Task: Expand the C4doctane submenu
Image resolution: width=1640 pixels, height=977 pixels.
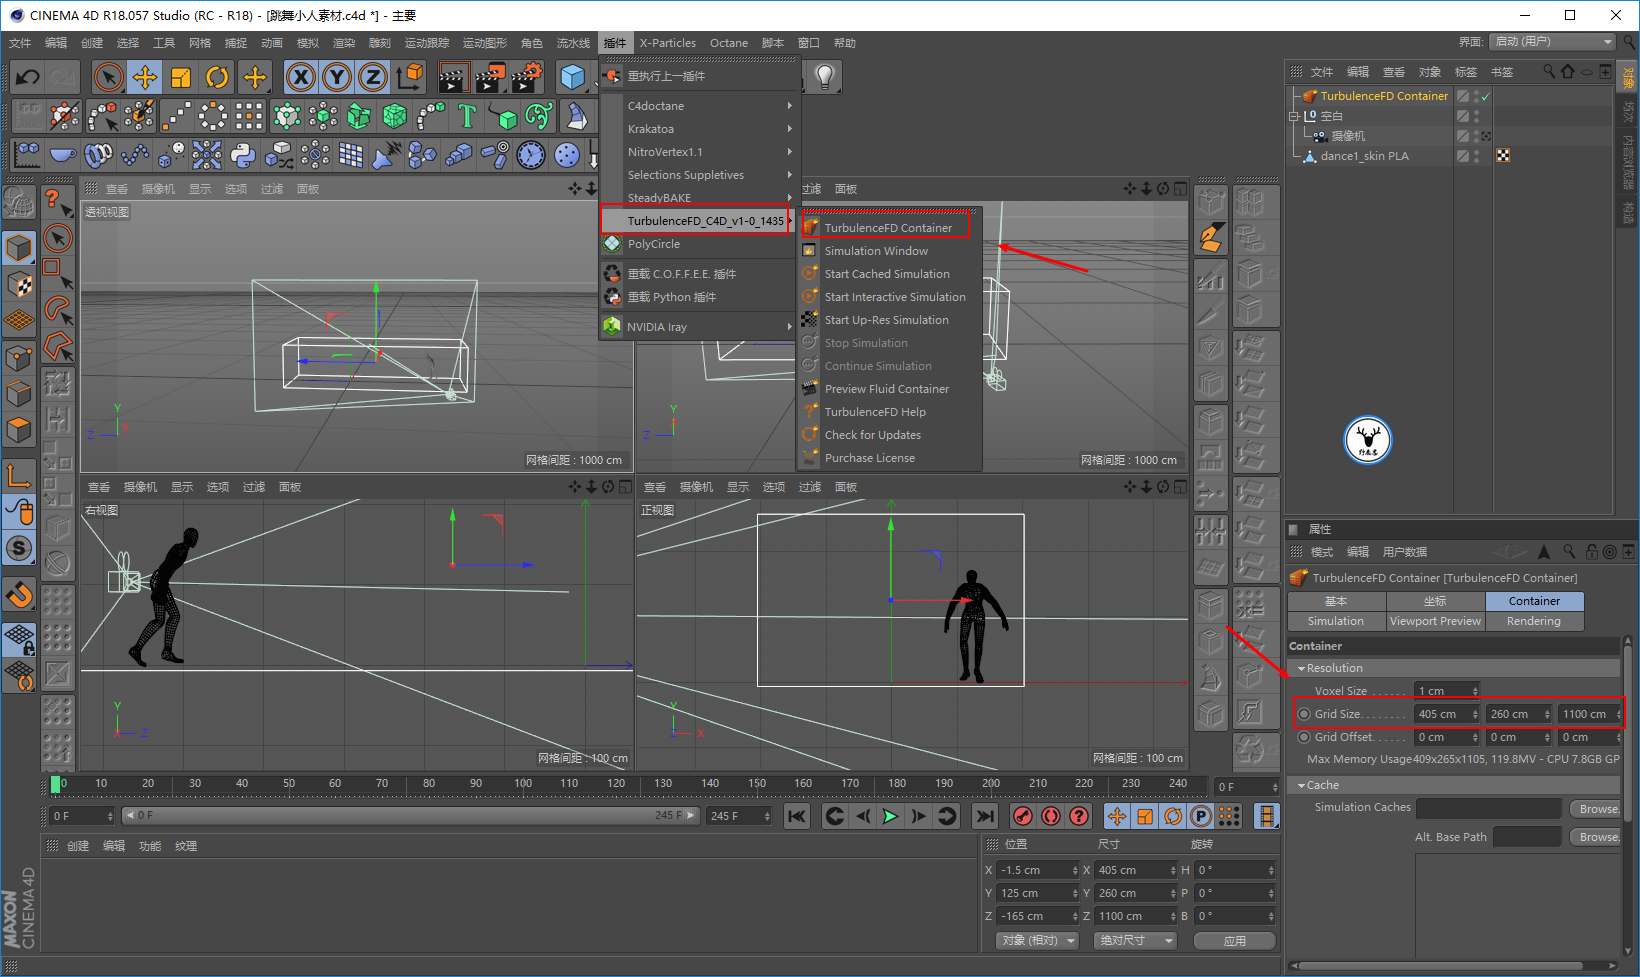Action: click(x=699, y=106)
